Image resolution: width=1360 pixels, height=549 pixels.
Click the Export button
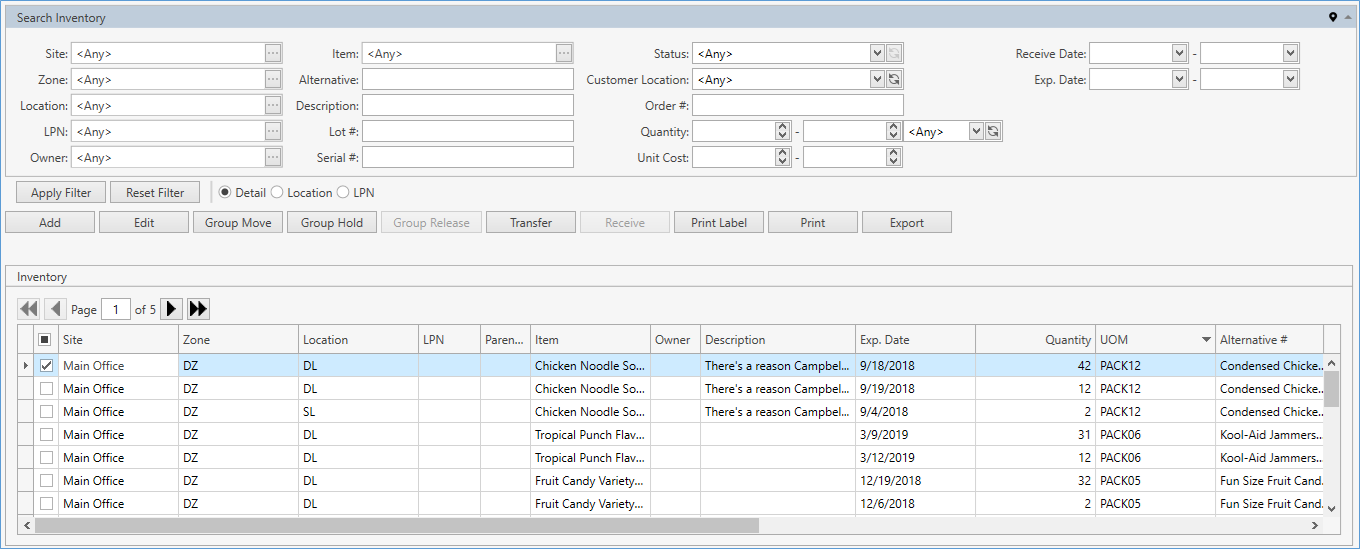click(906, 223)
